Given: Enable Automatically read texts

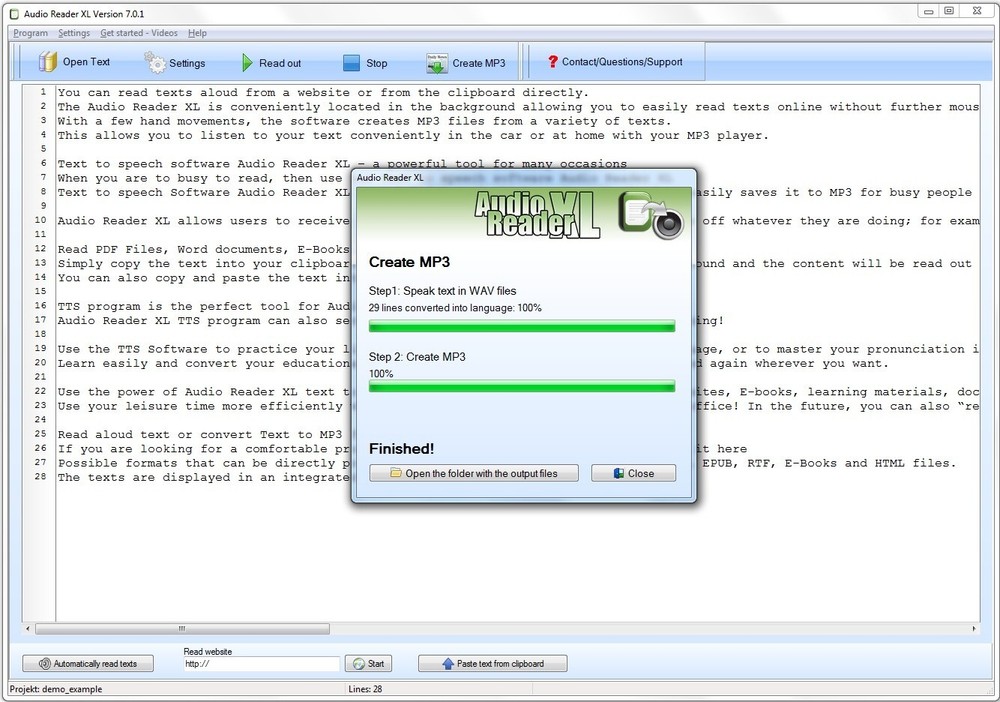Looking at the screenshot, I should [87, 663].
